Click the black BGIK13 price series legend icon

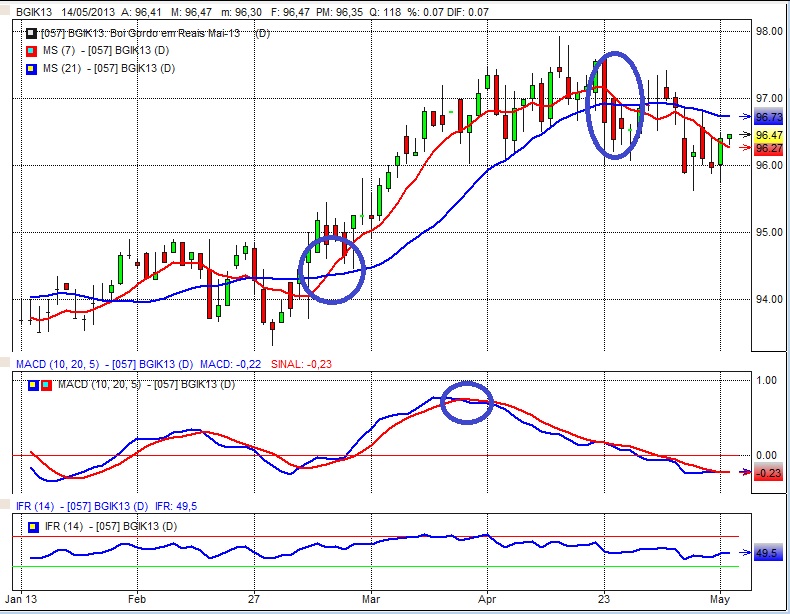click(x=32, y=34)
